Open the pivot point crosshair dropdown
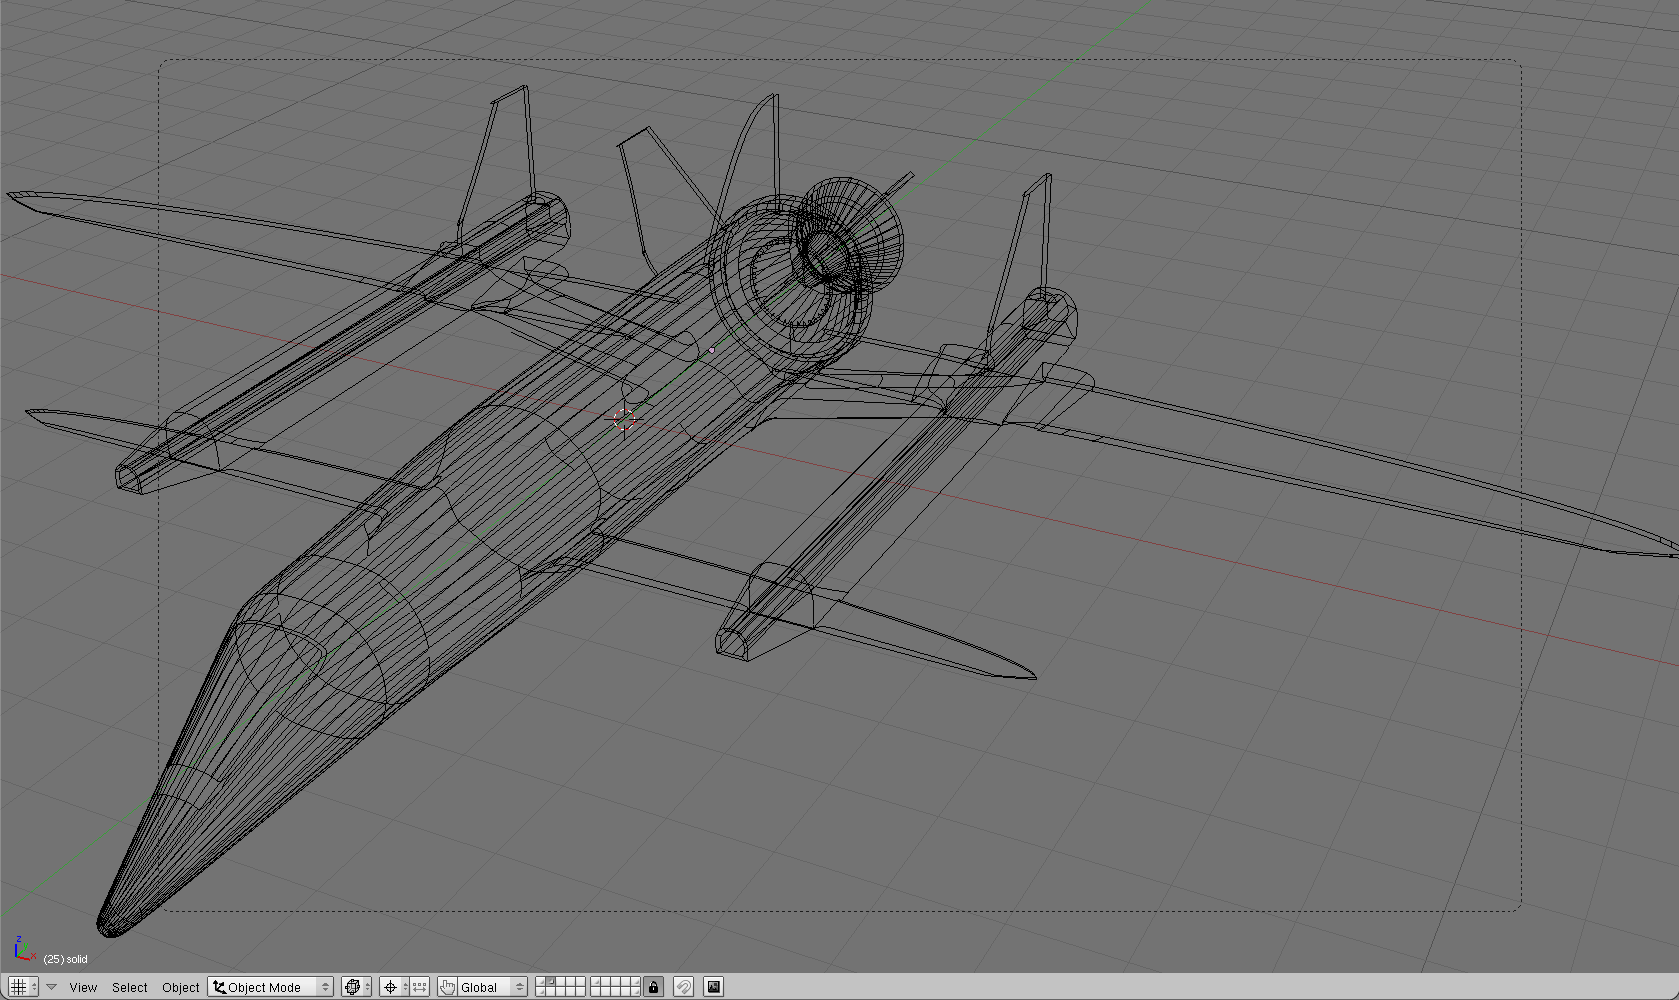This screenshot has height=1000, width=1679. (394, 987)
